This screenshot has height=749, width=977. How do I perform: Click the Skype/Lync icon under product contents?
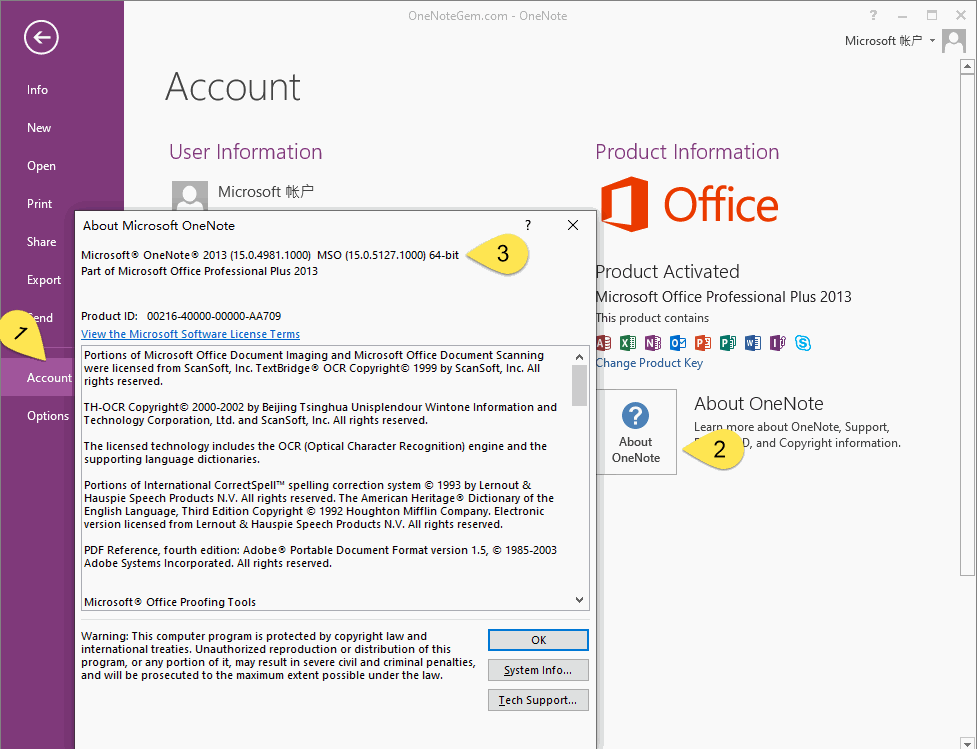coord(803,343)
